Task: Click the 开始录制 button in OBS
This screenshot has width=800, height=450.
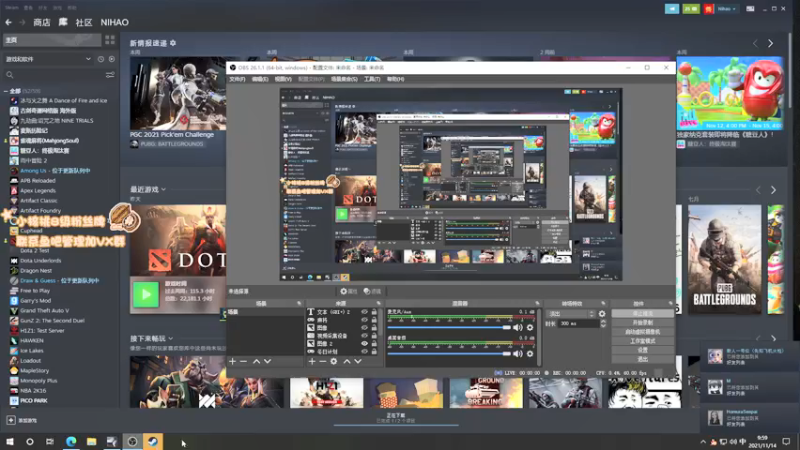Action: [641, 323]
